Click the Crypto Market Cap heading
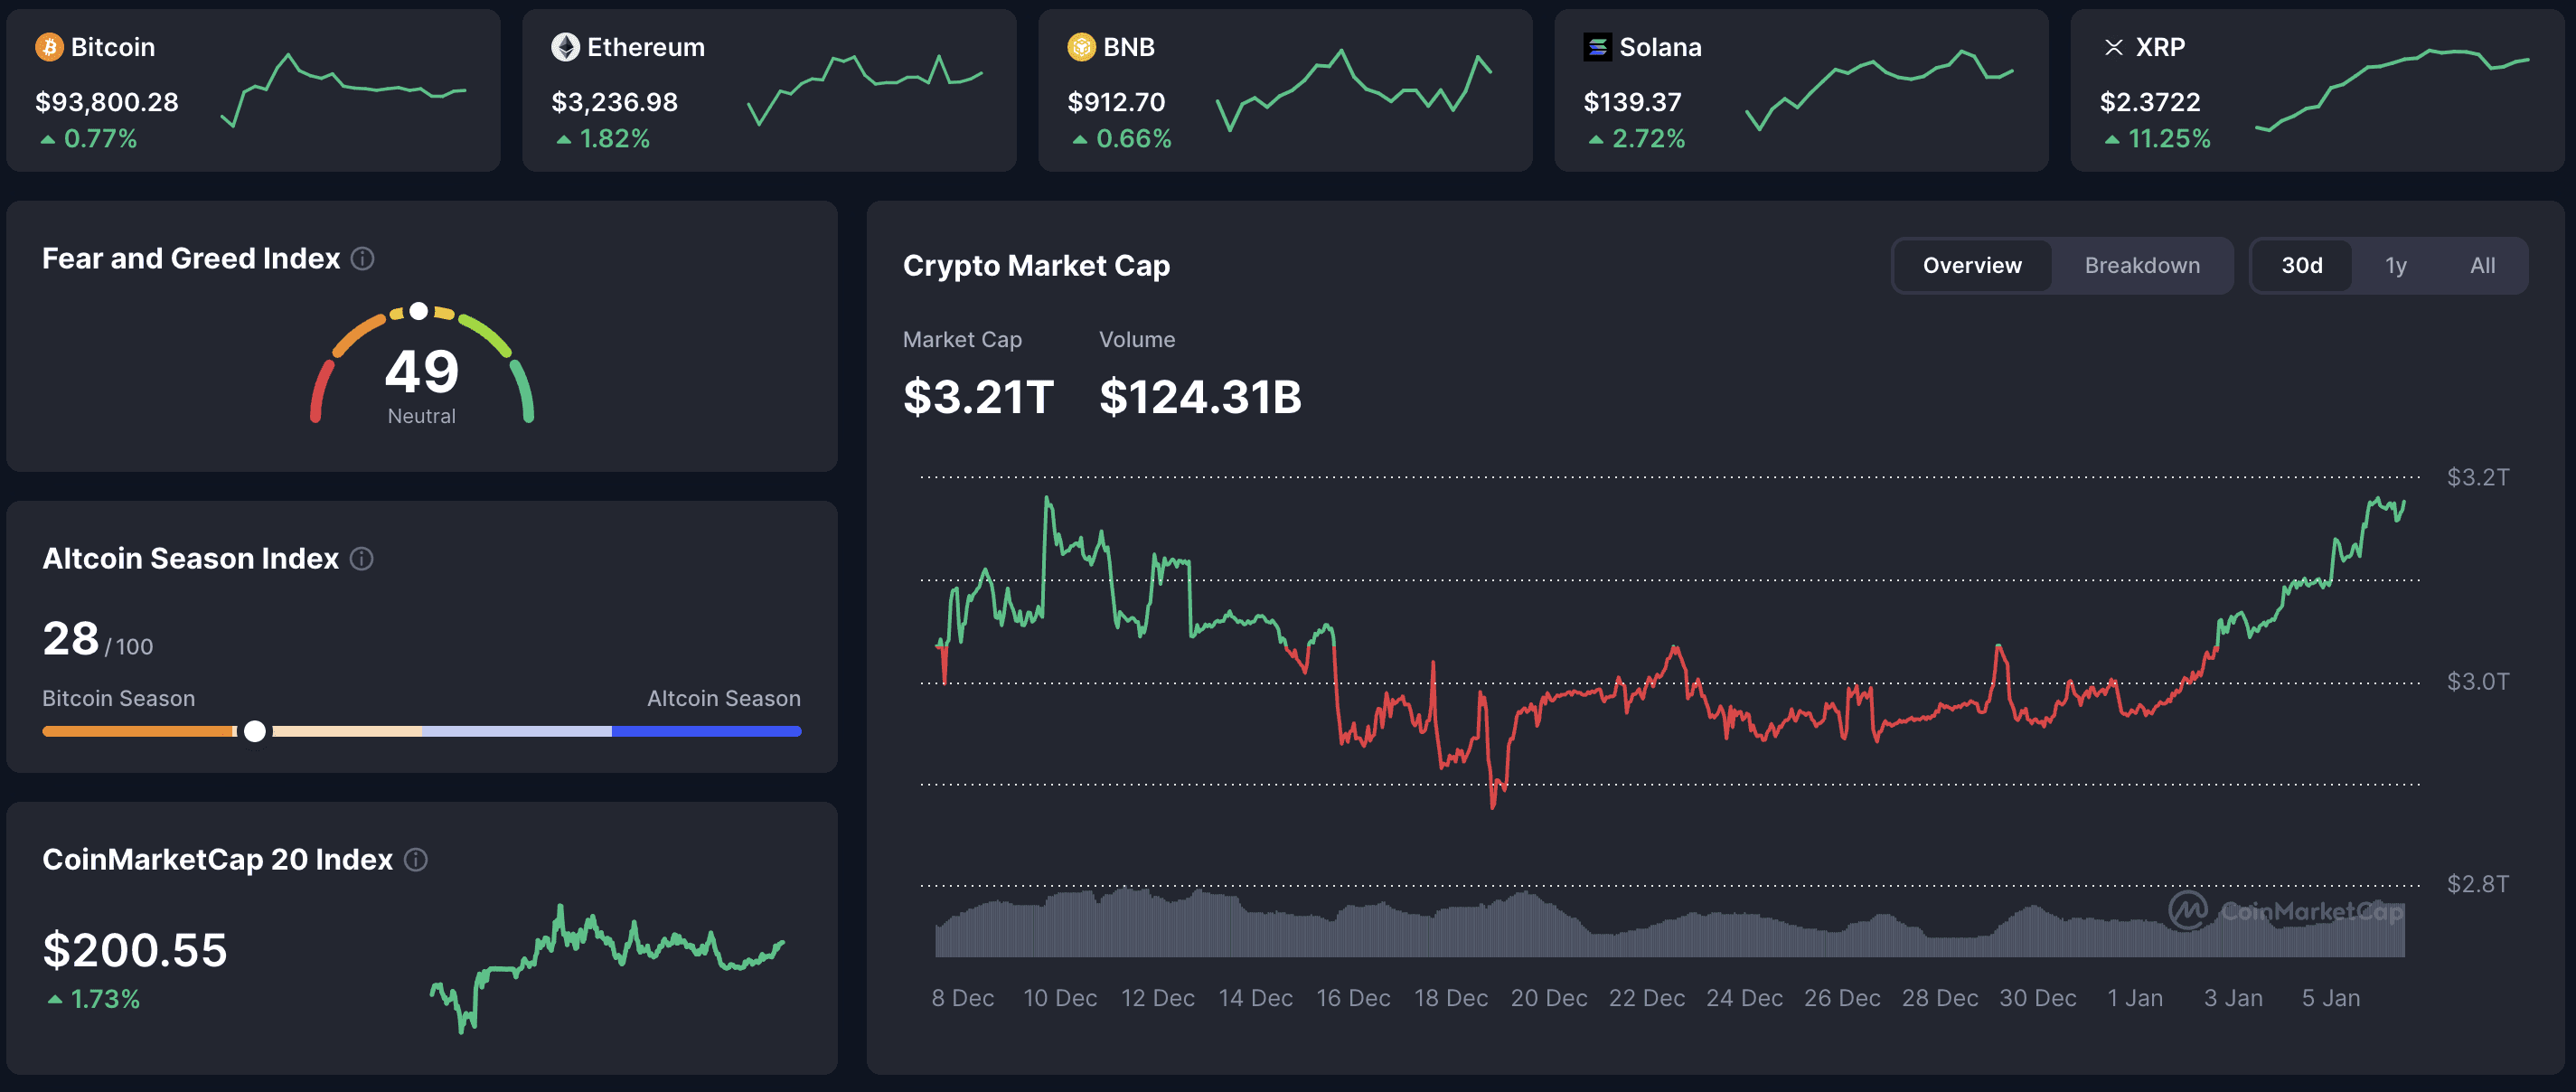Viewport: 2576px width, 1092px height. coord(1036,265)
